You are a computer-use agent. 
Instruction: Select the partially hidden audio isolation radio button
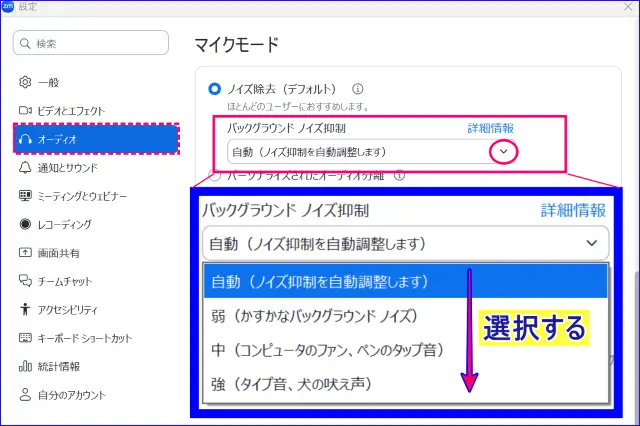tap(214, 176)
